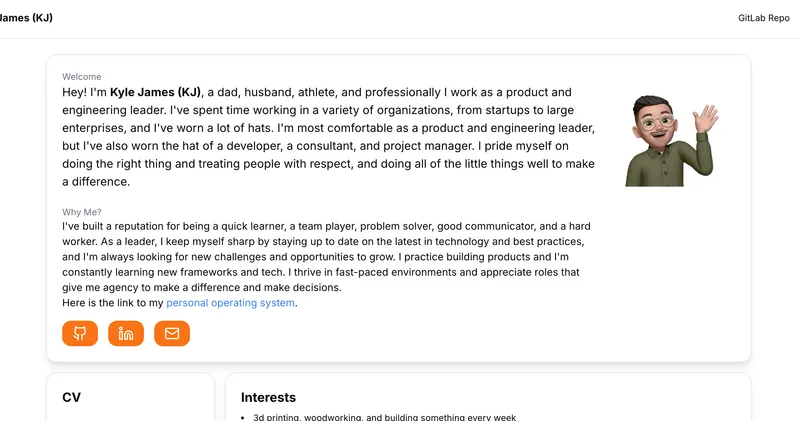Click the email envelope icon button
The image size is (800, 421).
(172, 333)
